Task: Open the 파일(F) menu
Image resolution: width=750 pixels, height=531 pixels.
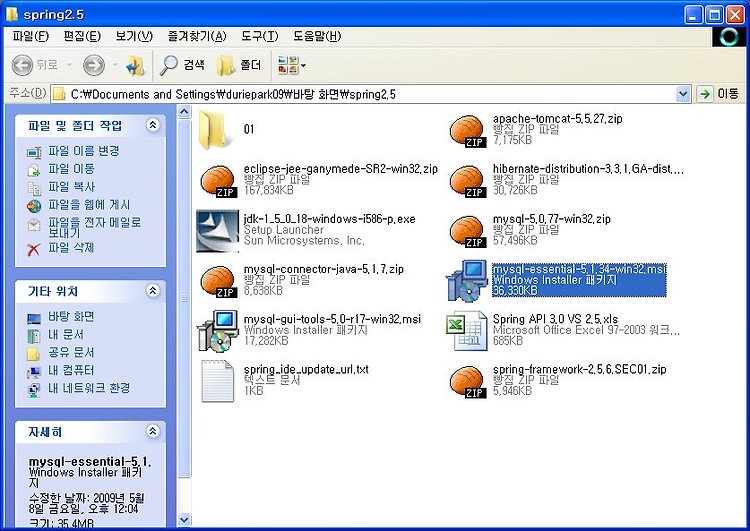Action: coord(31,36)
